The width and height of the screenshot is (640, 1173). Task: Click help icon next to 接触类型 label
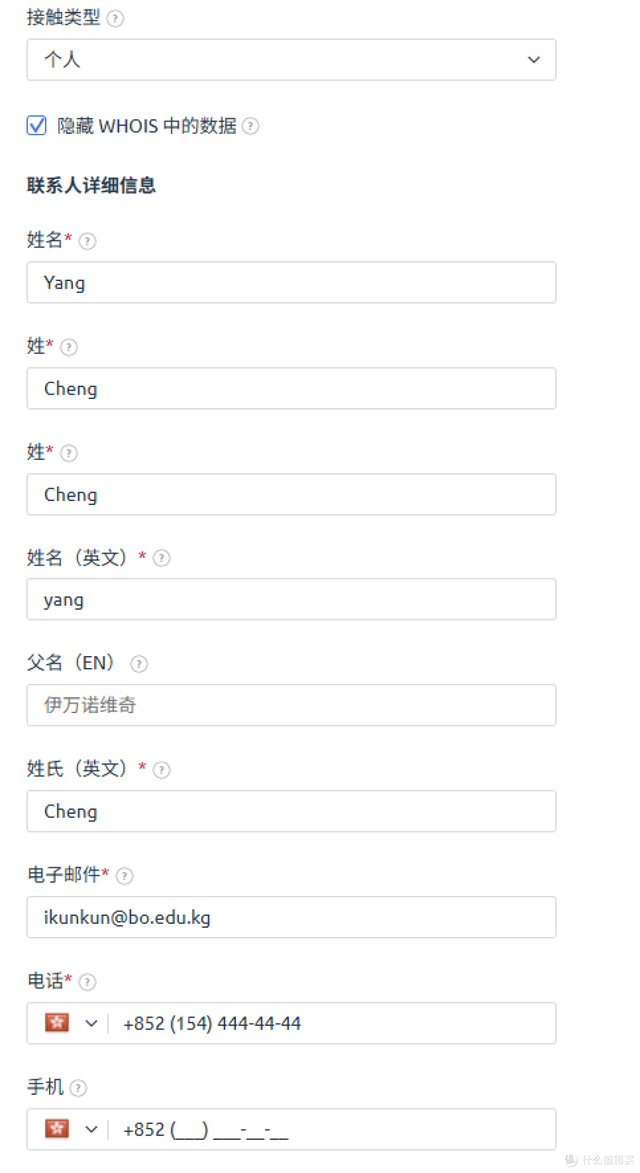click(115, 19)
